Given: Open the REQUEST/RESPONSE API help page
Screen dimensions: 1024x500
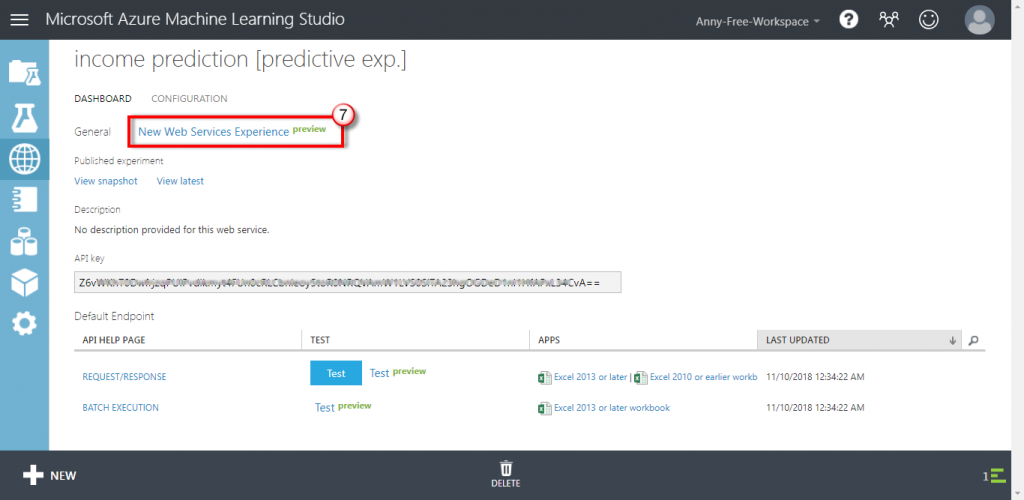Looking at the screenshot, I should (x=124, y=377).
